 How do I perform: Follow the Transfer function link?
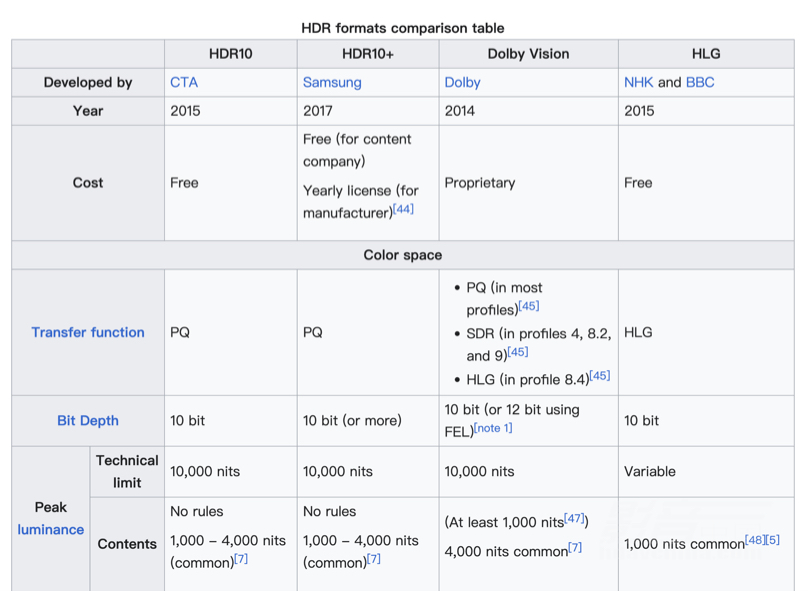click(x=88, y=332)
